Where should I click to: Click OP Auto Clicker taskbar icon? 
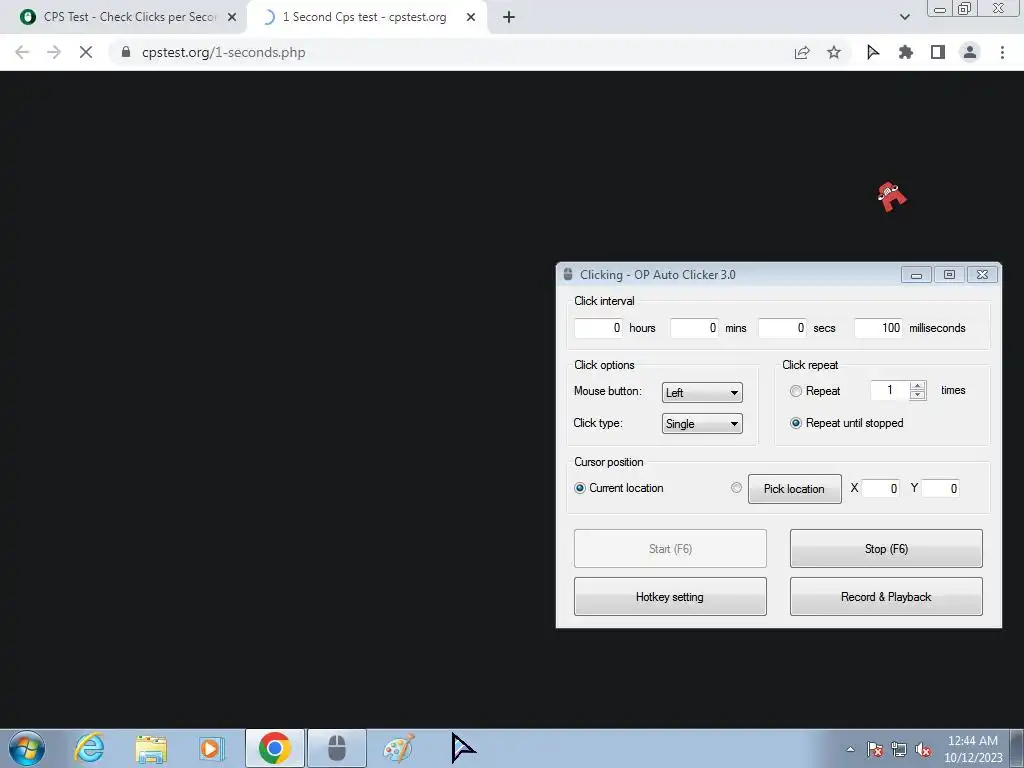point(337,748)
